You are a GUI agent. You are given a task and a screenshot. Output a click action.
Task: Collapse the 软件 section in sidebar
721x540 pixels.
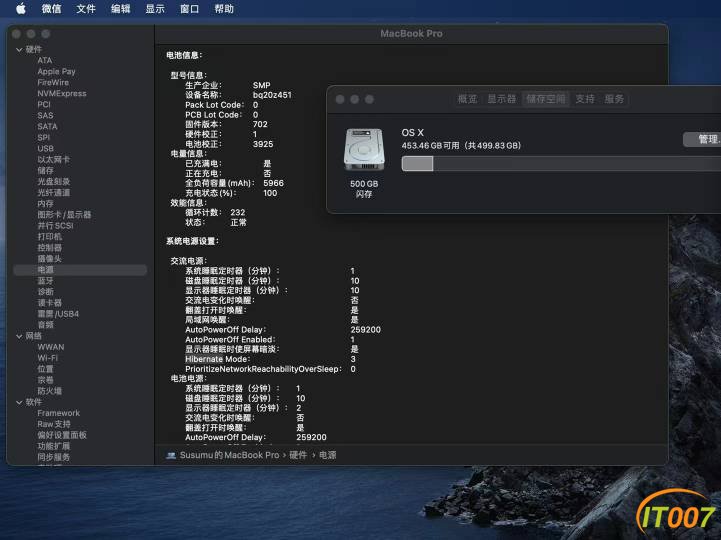click(19, 402)
